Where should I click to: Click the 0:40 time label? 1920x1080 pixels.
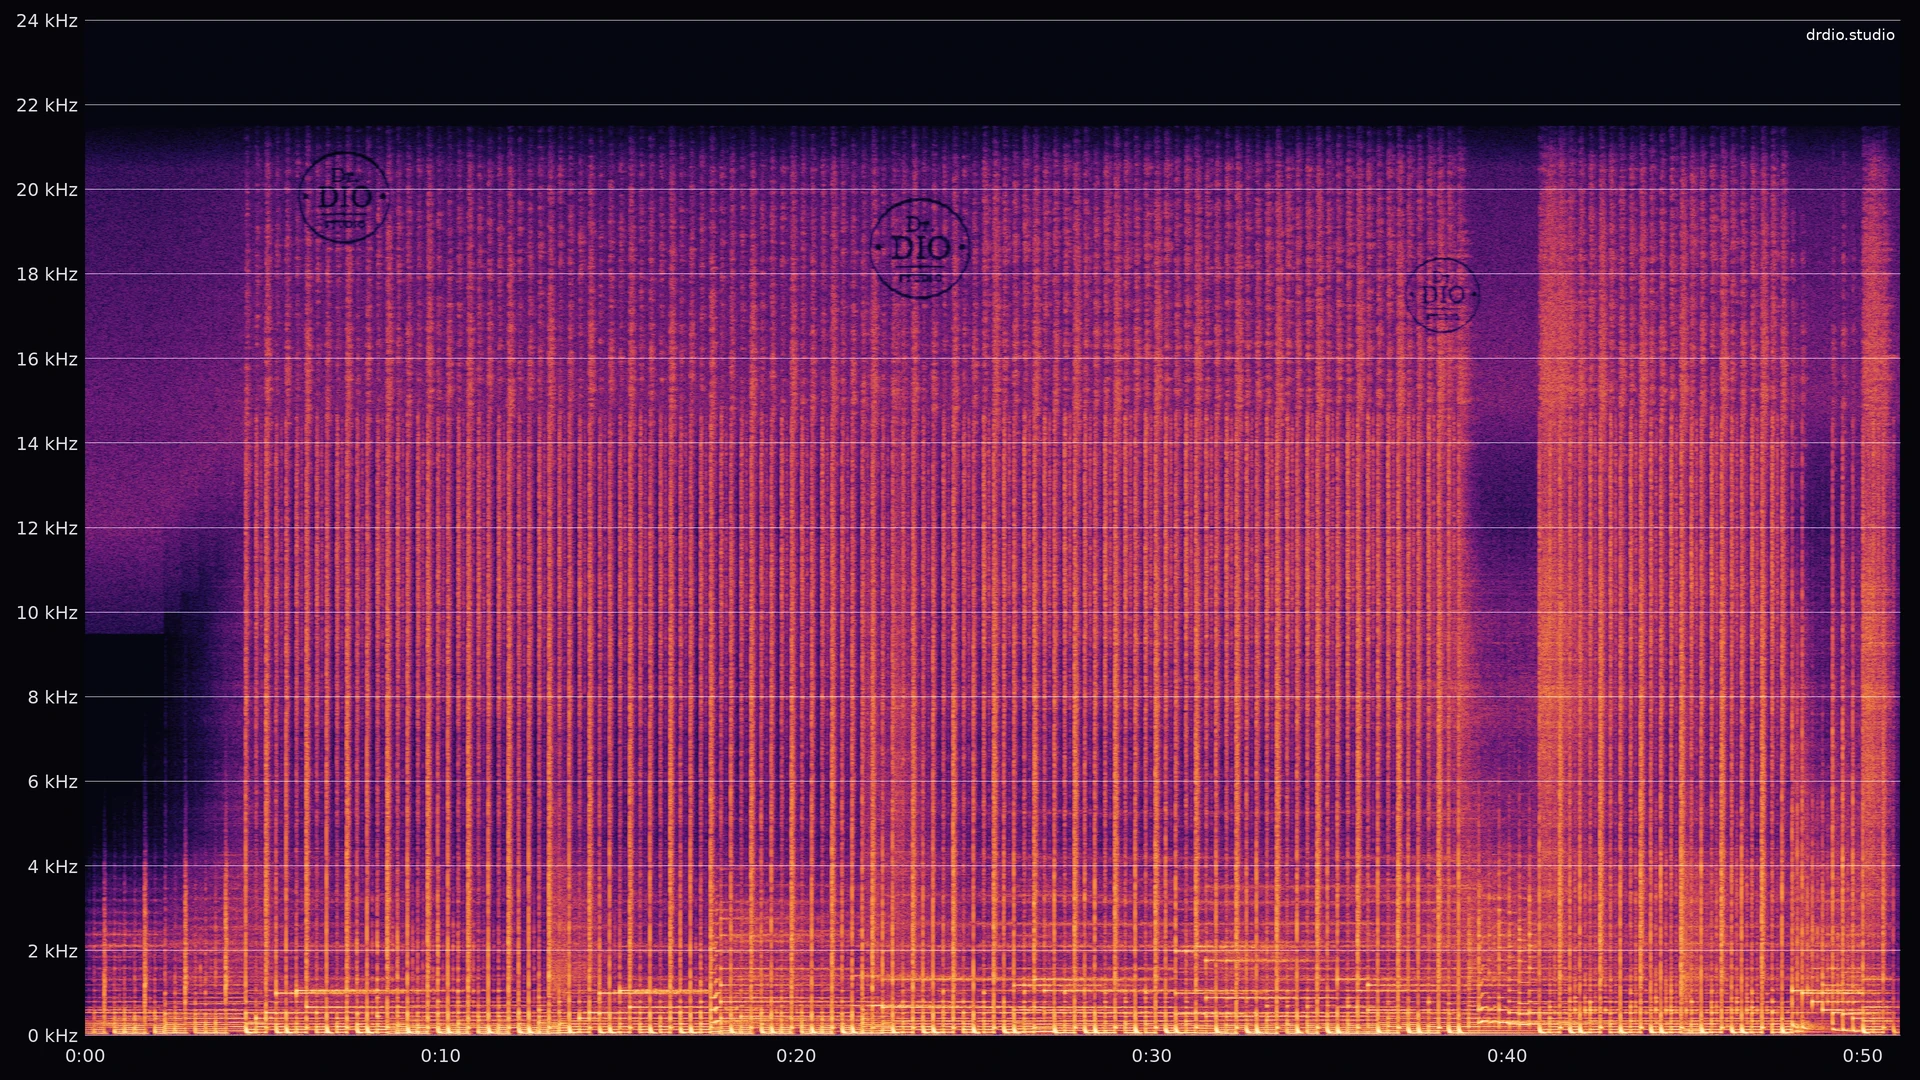tap(1507, 1056)
